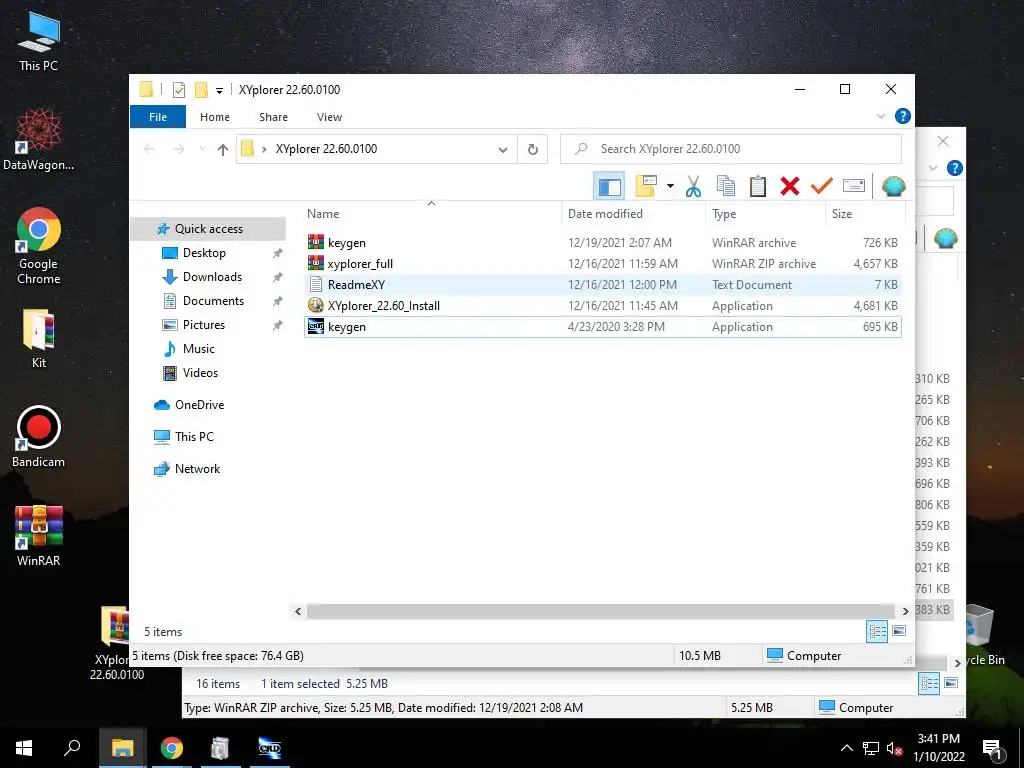The width and height of the screenshot is (1024, 768).
Task: Open the recent locations dropdown arrow
Action: coord(202,150)
